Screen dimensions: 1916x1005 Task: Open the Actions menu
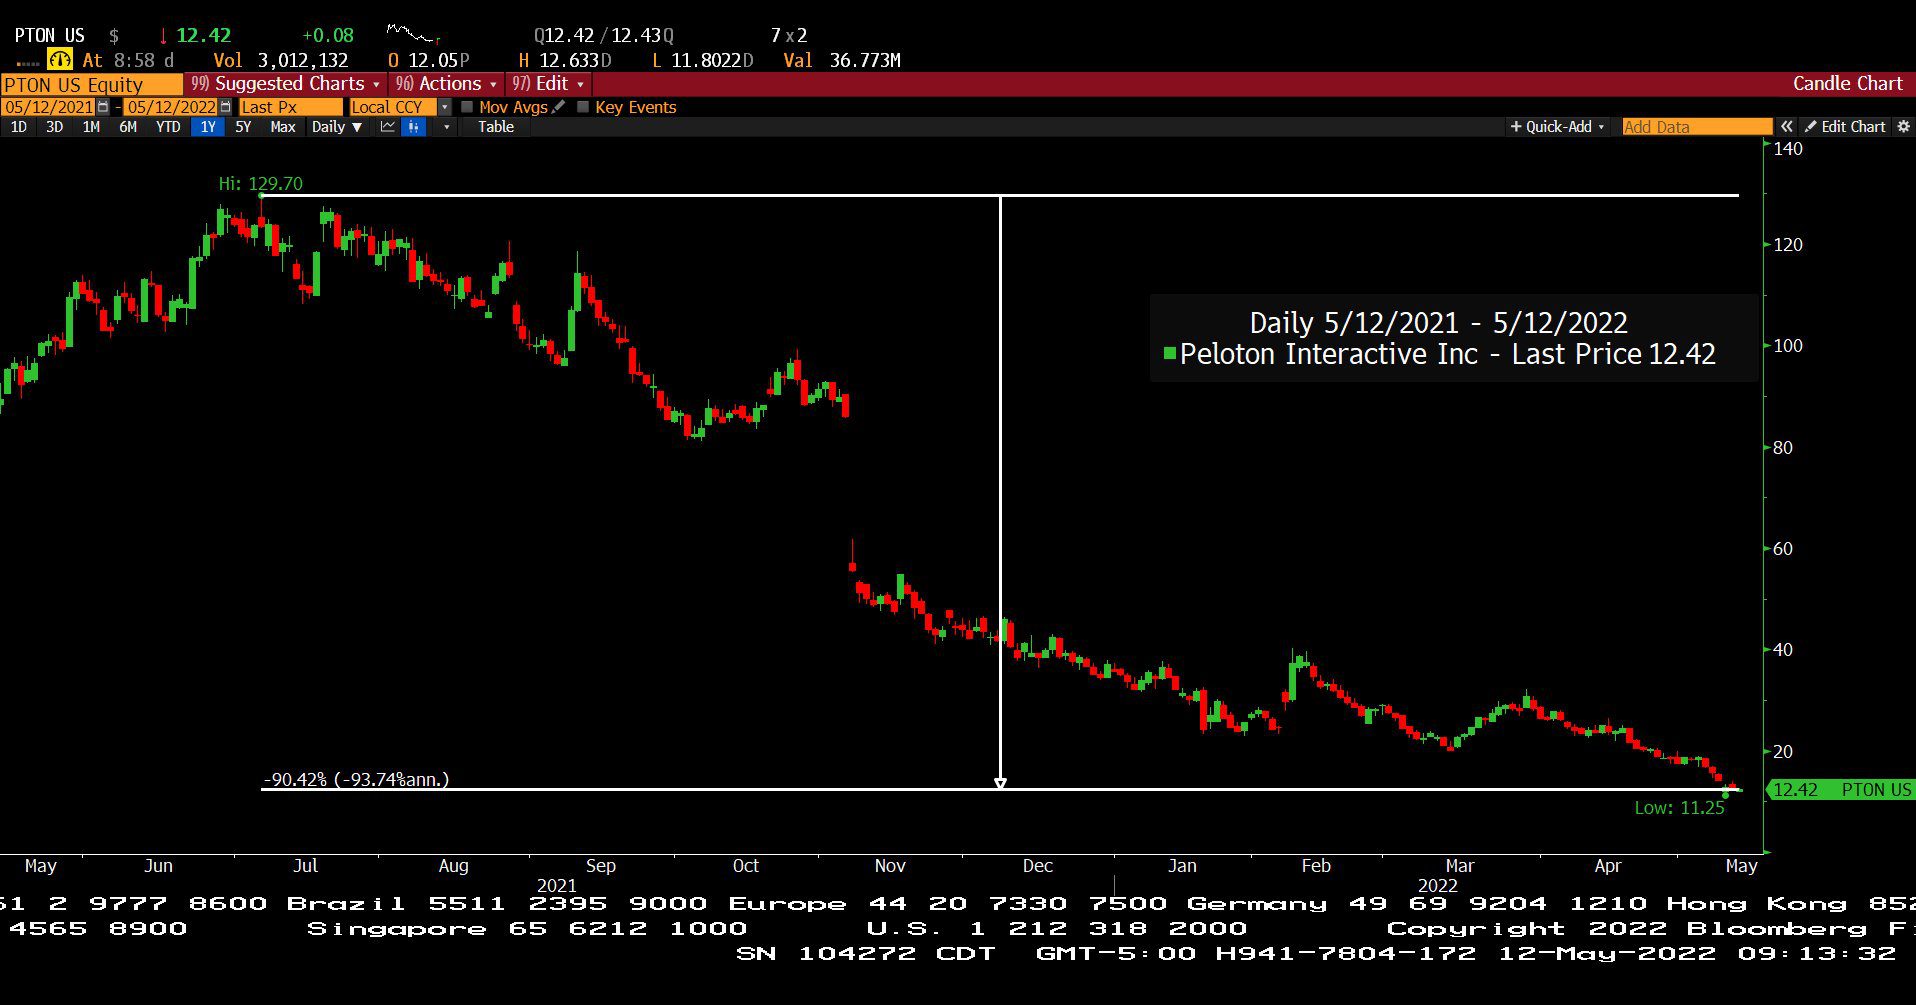(x=446, y=84)
